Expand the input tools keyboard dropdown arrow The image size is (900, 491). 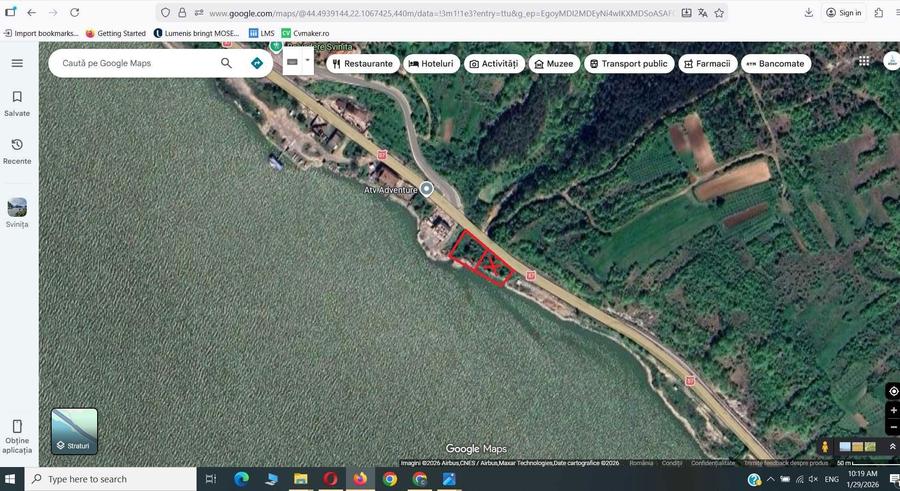[x=307, y=61]
